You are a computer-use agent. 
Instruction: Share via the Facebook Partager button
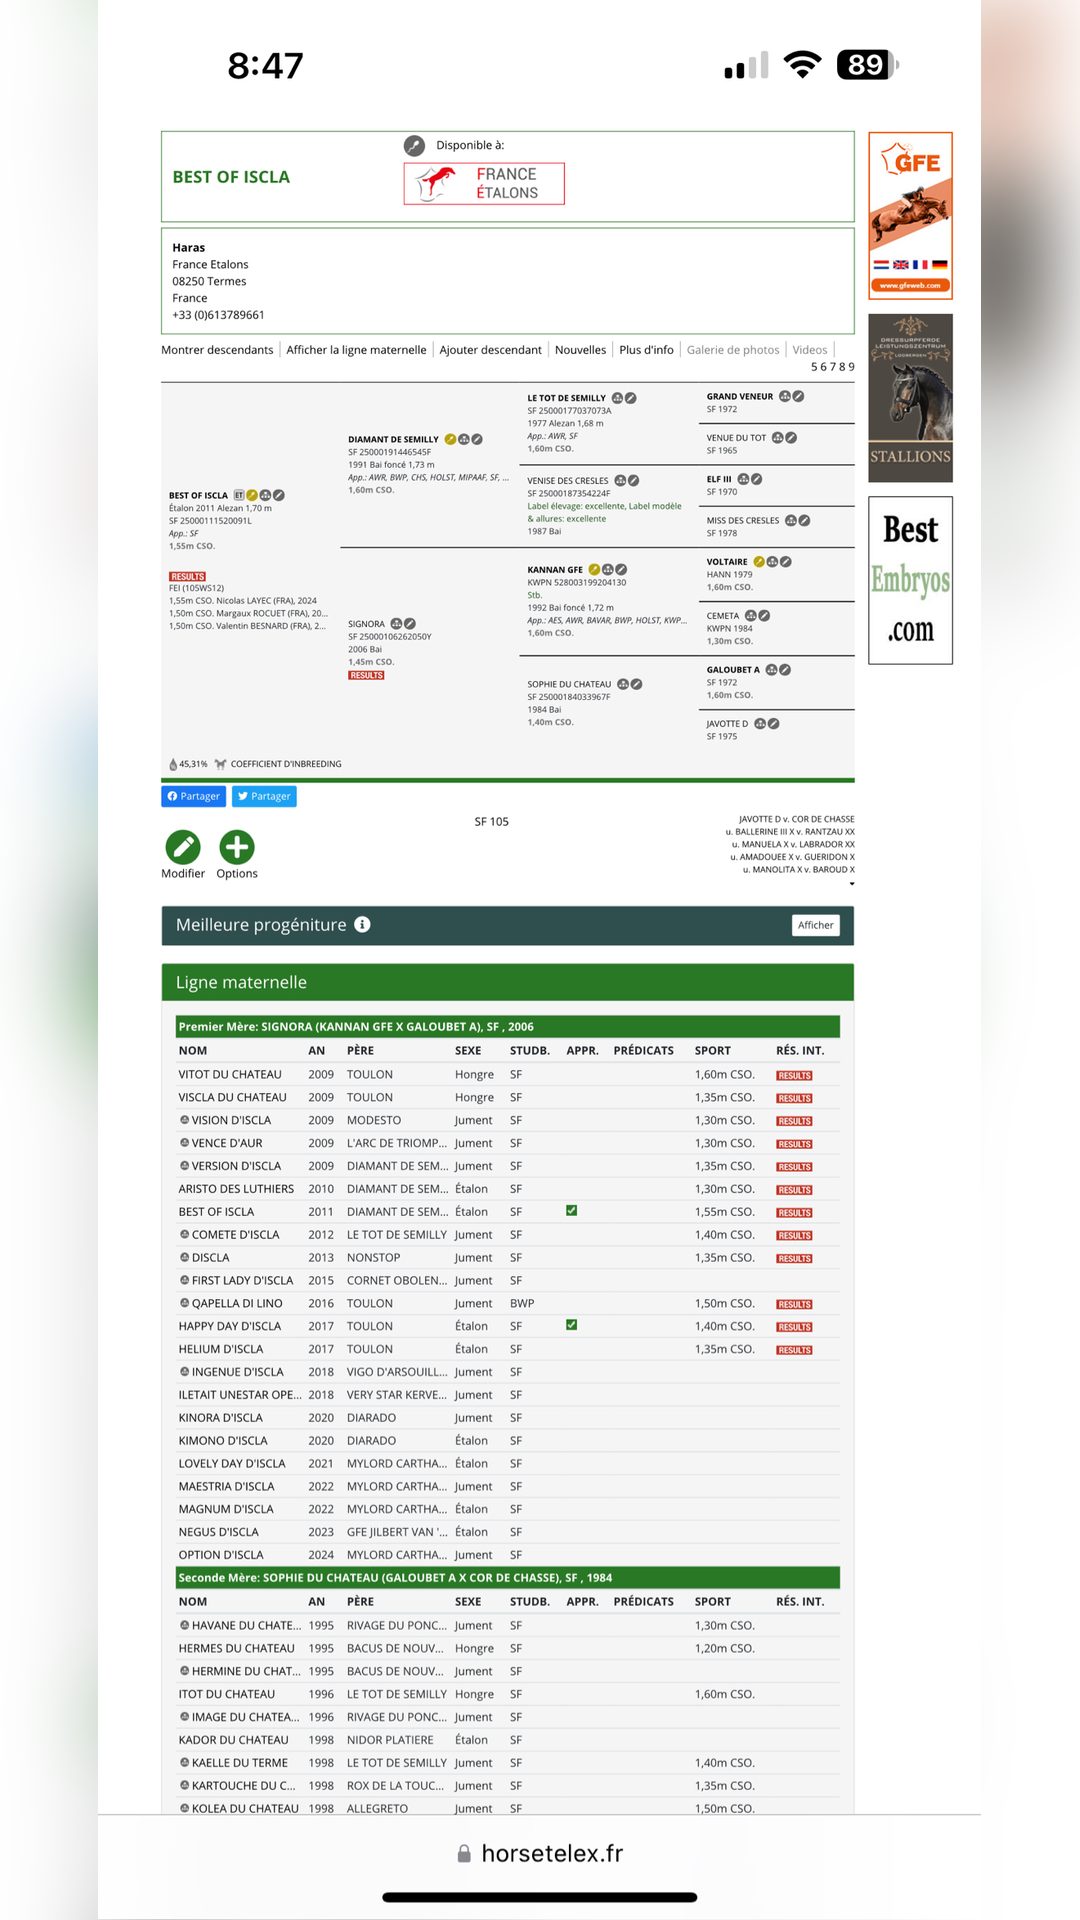tap(193, 796)
